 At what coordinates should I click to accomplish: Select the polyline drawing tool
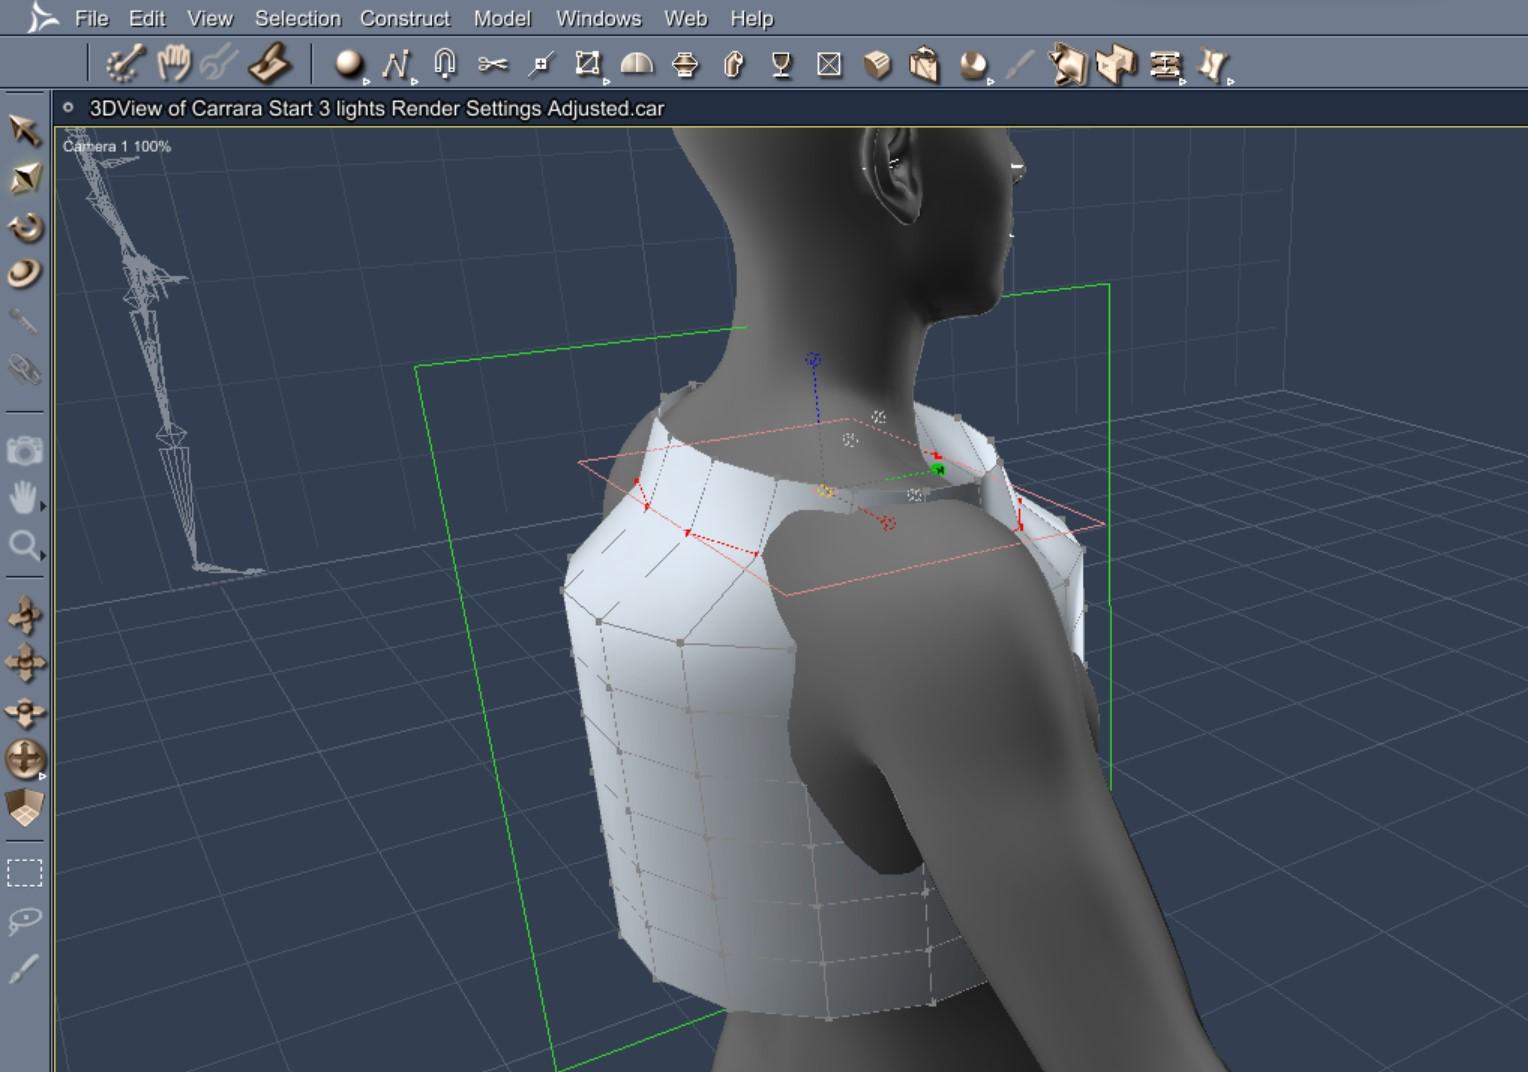coord(396,65)
